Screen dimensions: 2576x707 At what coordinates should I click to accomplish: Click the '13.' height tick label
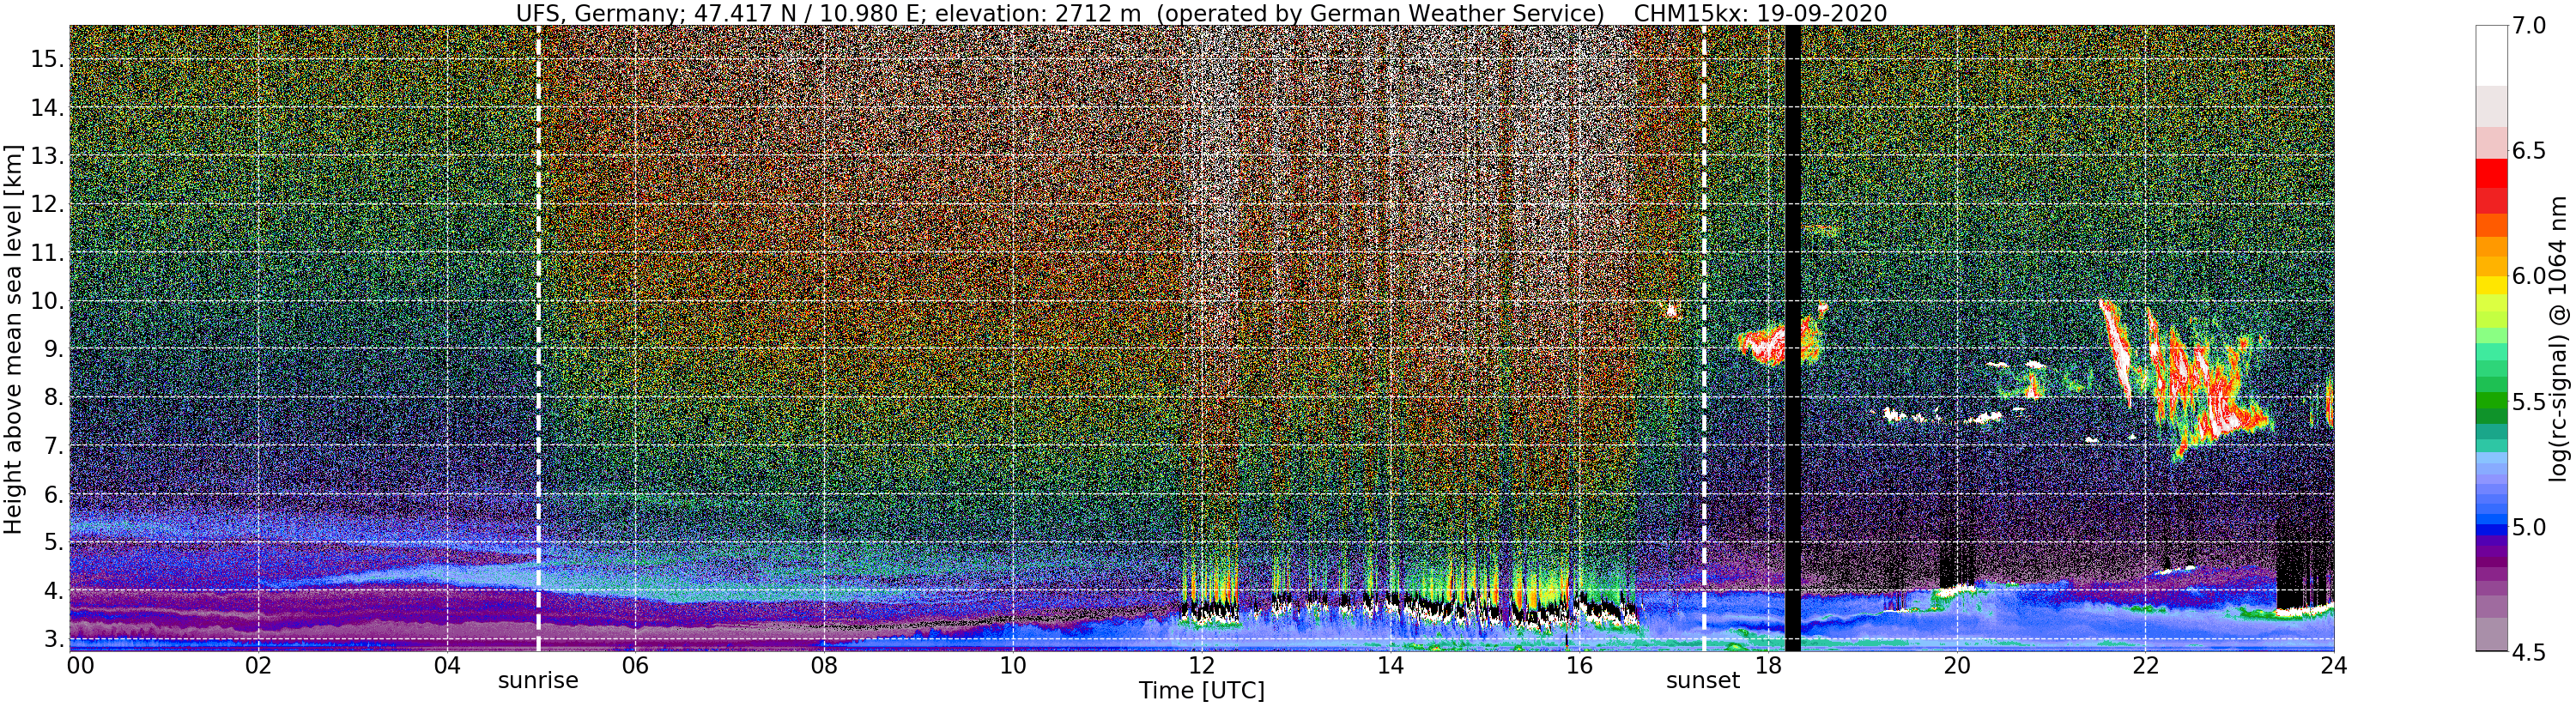coord(46,156)
